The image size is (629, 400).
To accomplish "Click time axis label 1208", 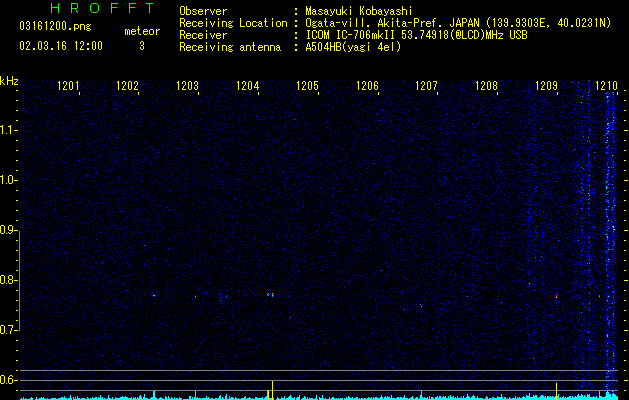I will coord(487,85).
